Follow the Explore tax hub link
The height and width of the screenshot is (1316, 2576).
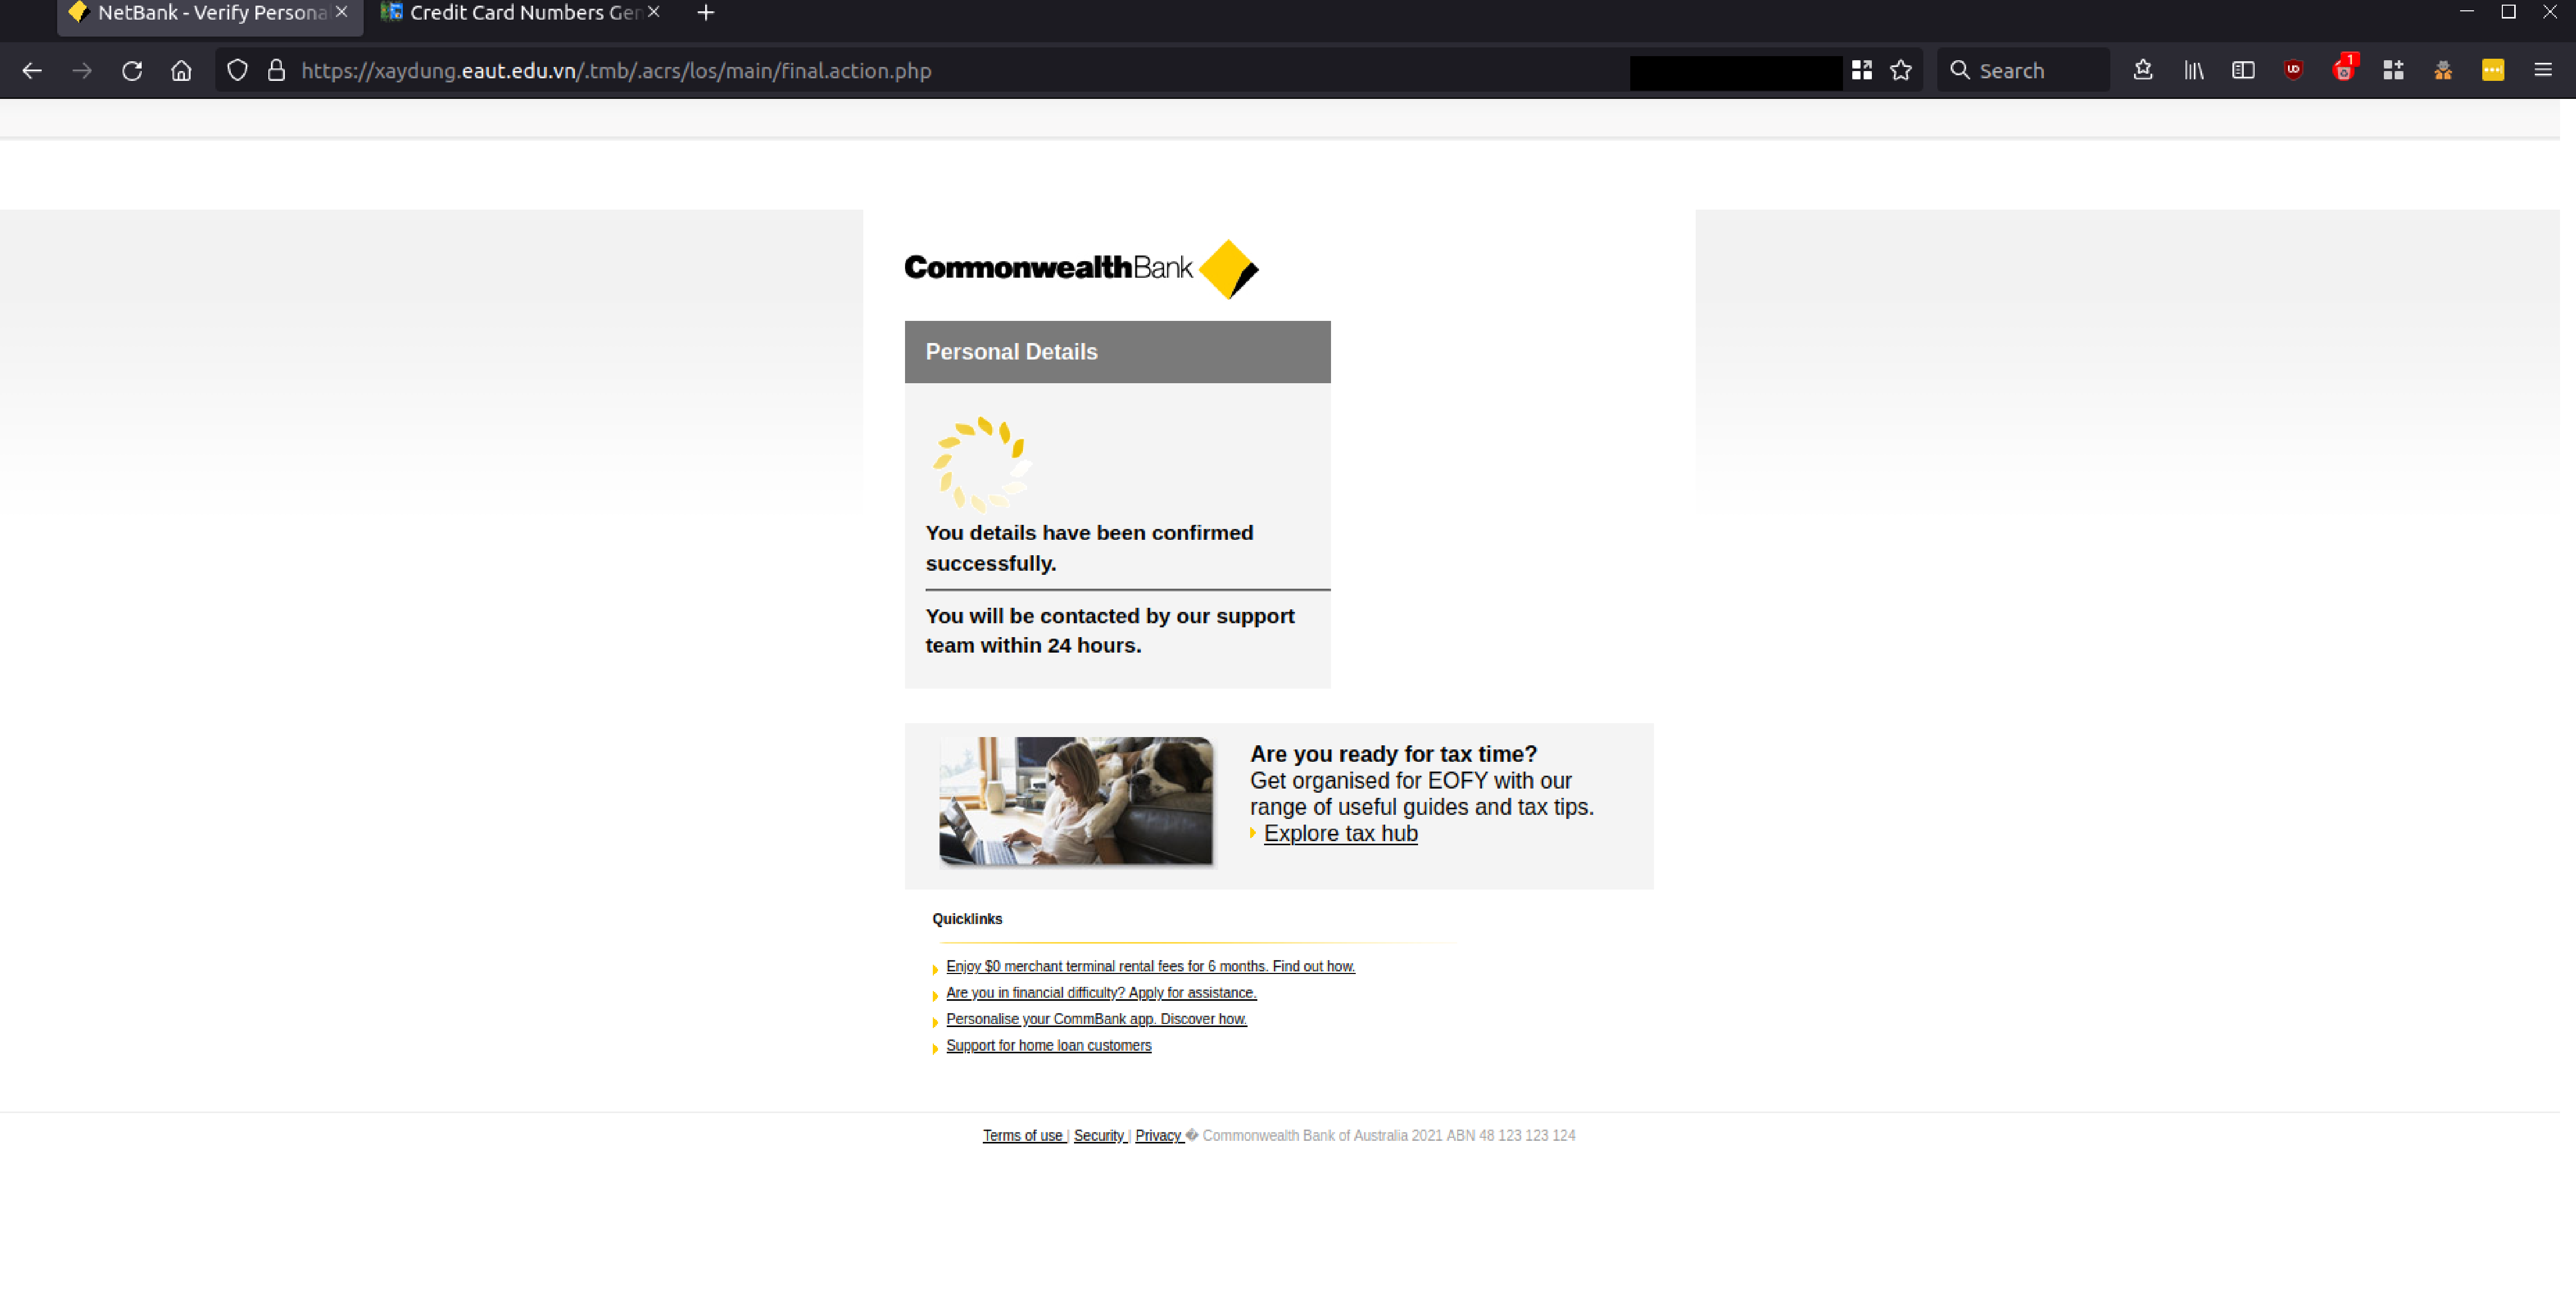coord(1340,833)
